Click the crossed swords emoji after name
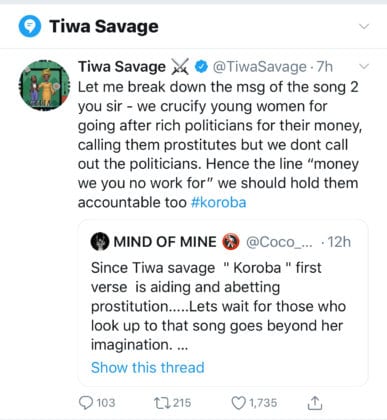This screenshot has height=420, width=387. [180, 67]
